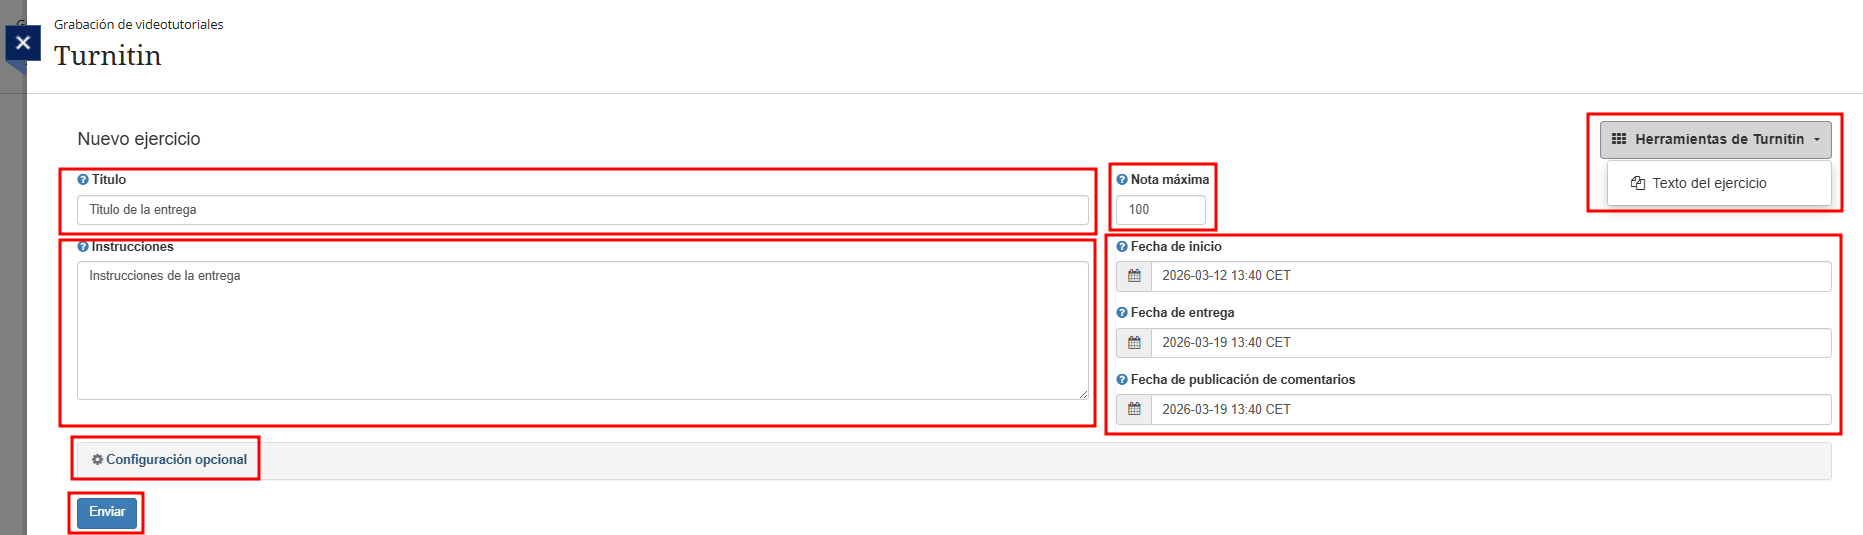Click the Título de la entrega field

point(582,210)
